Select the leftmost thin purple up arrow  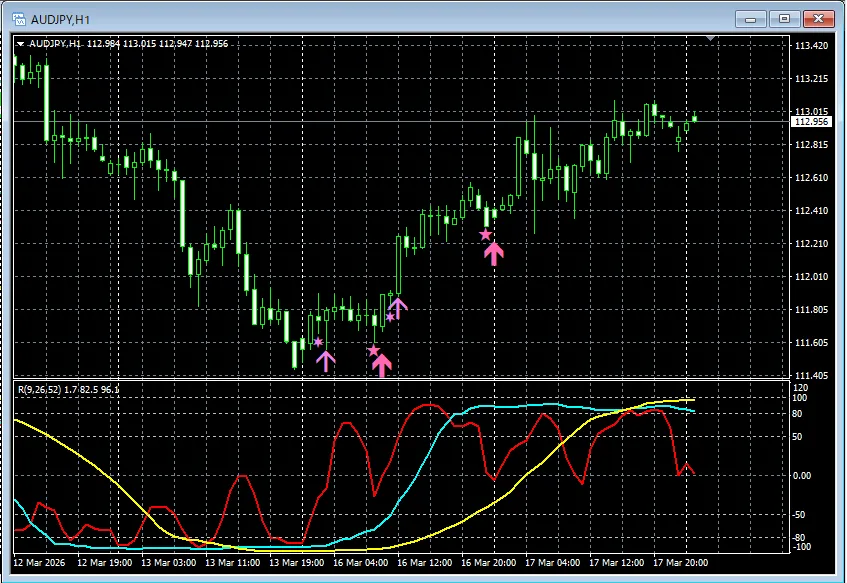tap(326, 360)
